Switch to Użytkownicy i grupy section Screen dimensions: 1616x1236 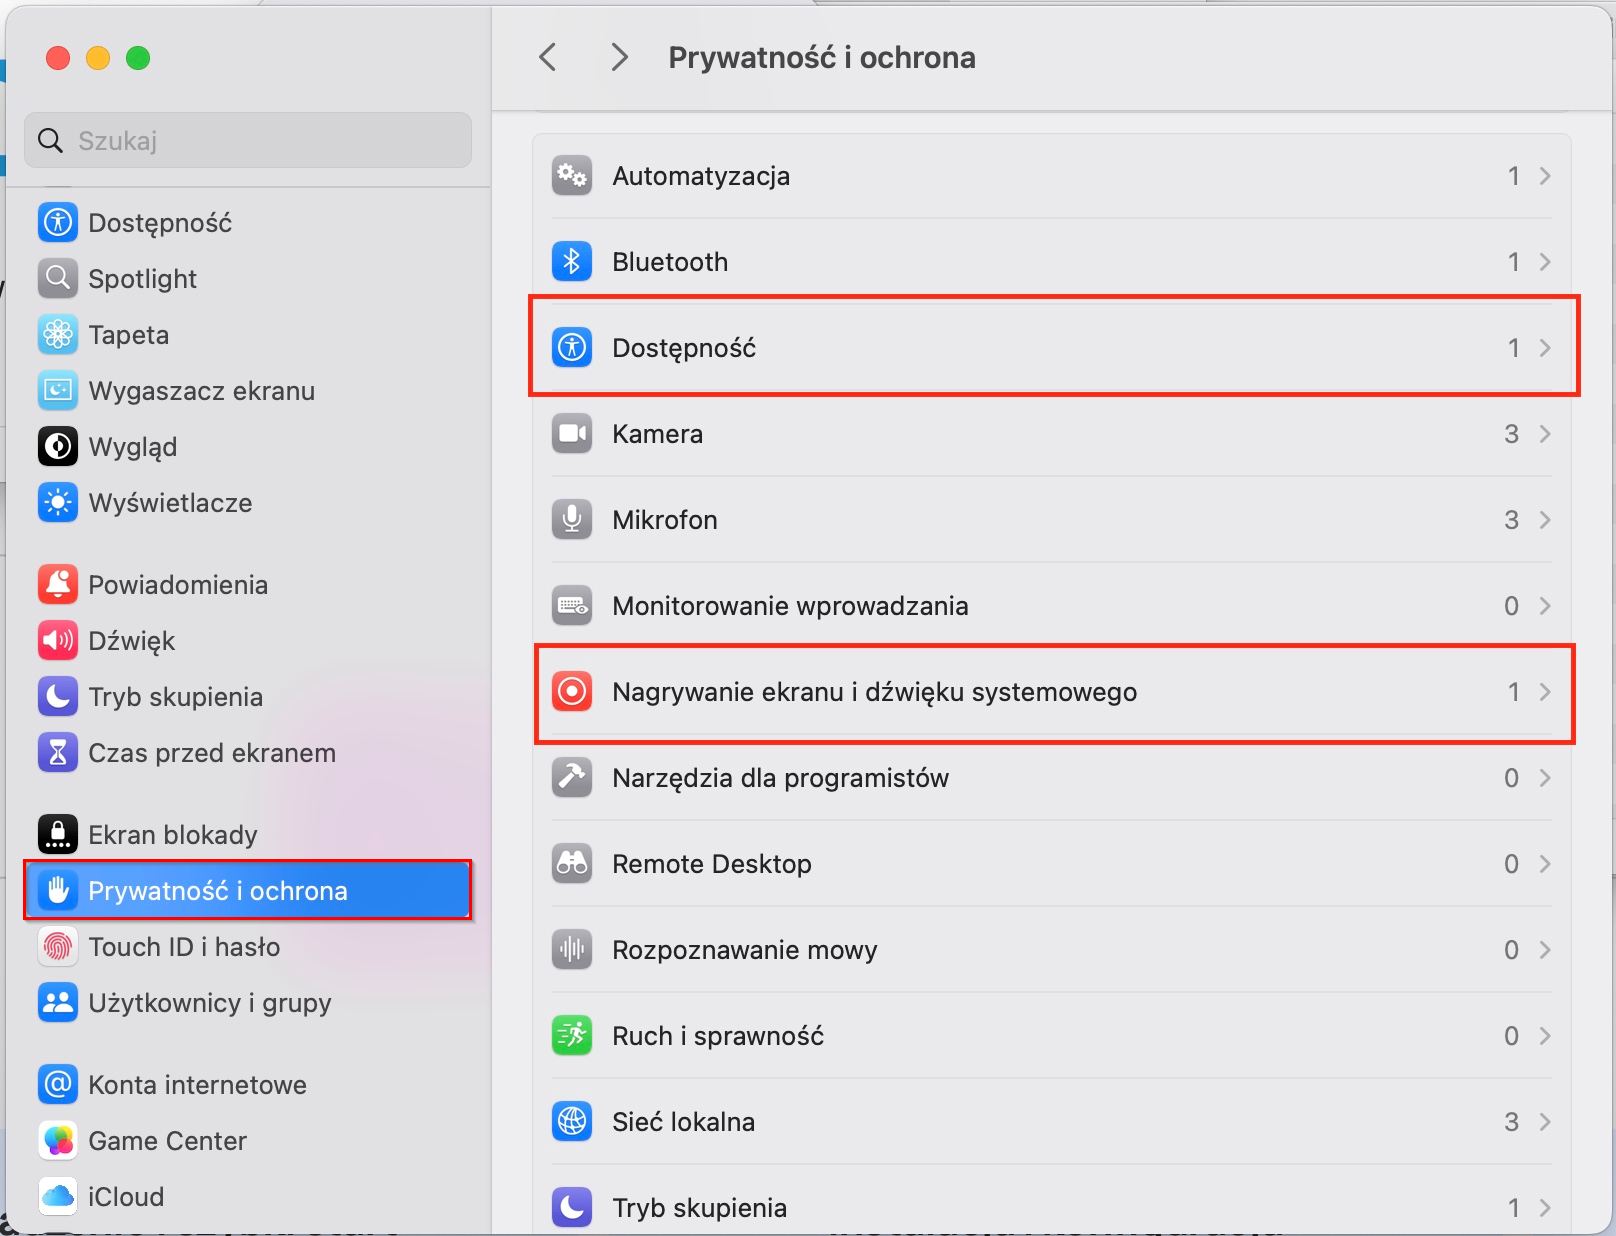(209, 1003)
